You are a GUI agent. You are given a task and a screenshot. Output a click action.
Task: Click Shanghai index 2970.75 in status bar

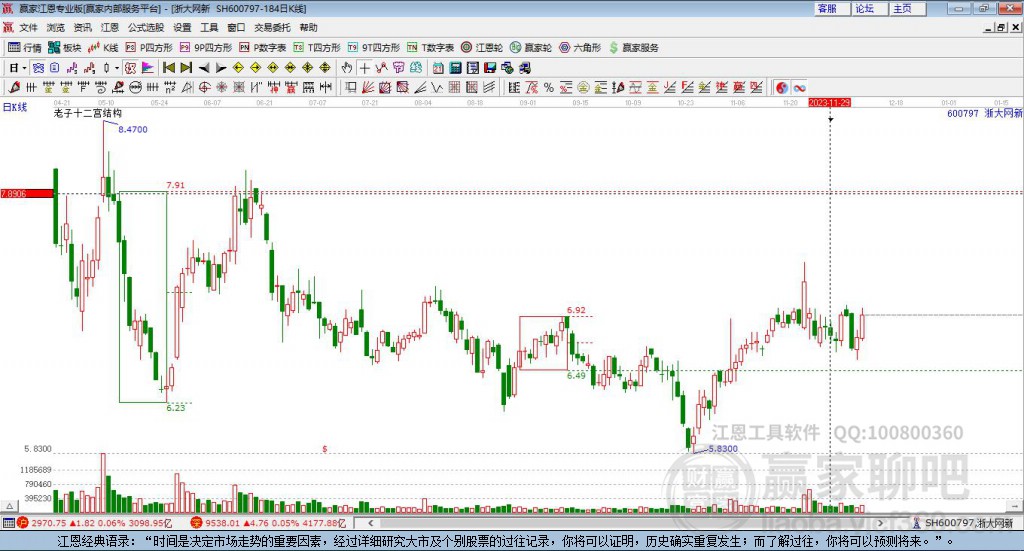pyautogui.click(x=48, y=523)
